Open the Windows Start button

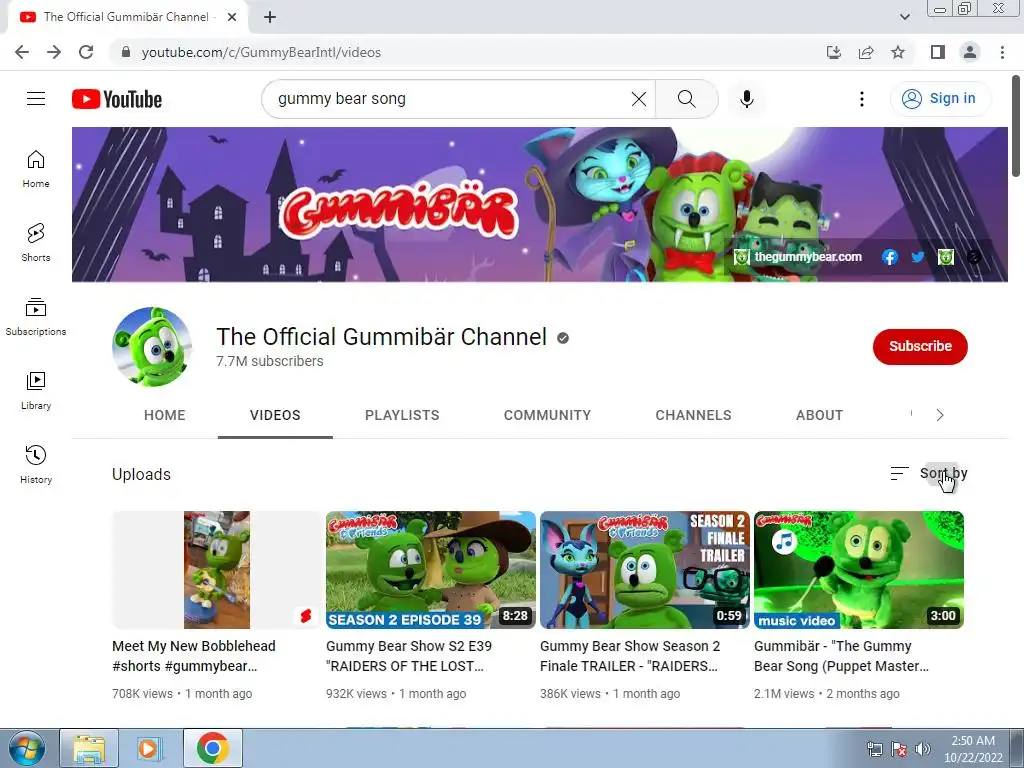tap(26, 748)
